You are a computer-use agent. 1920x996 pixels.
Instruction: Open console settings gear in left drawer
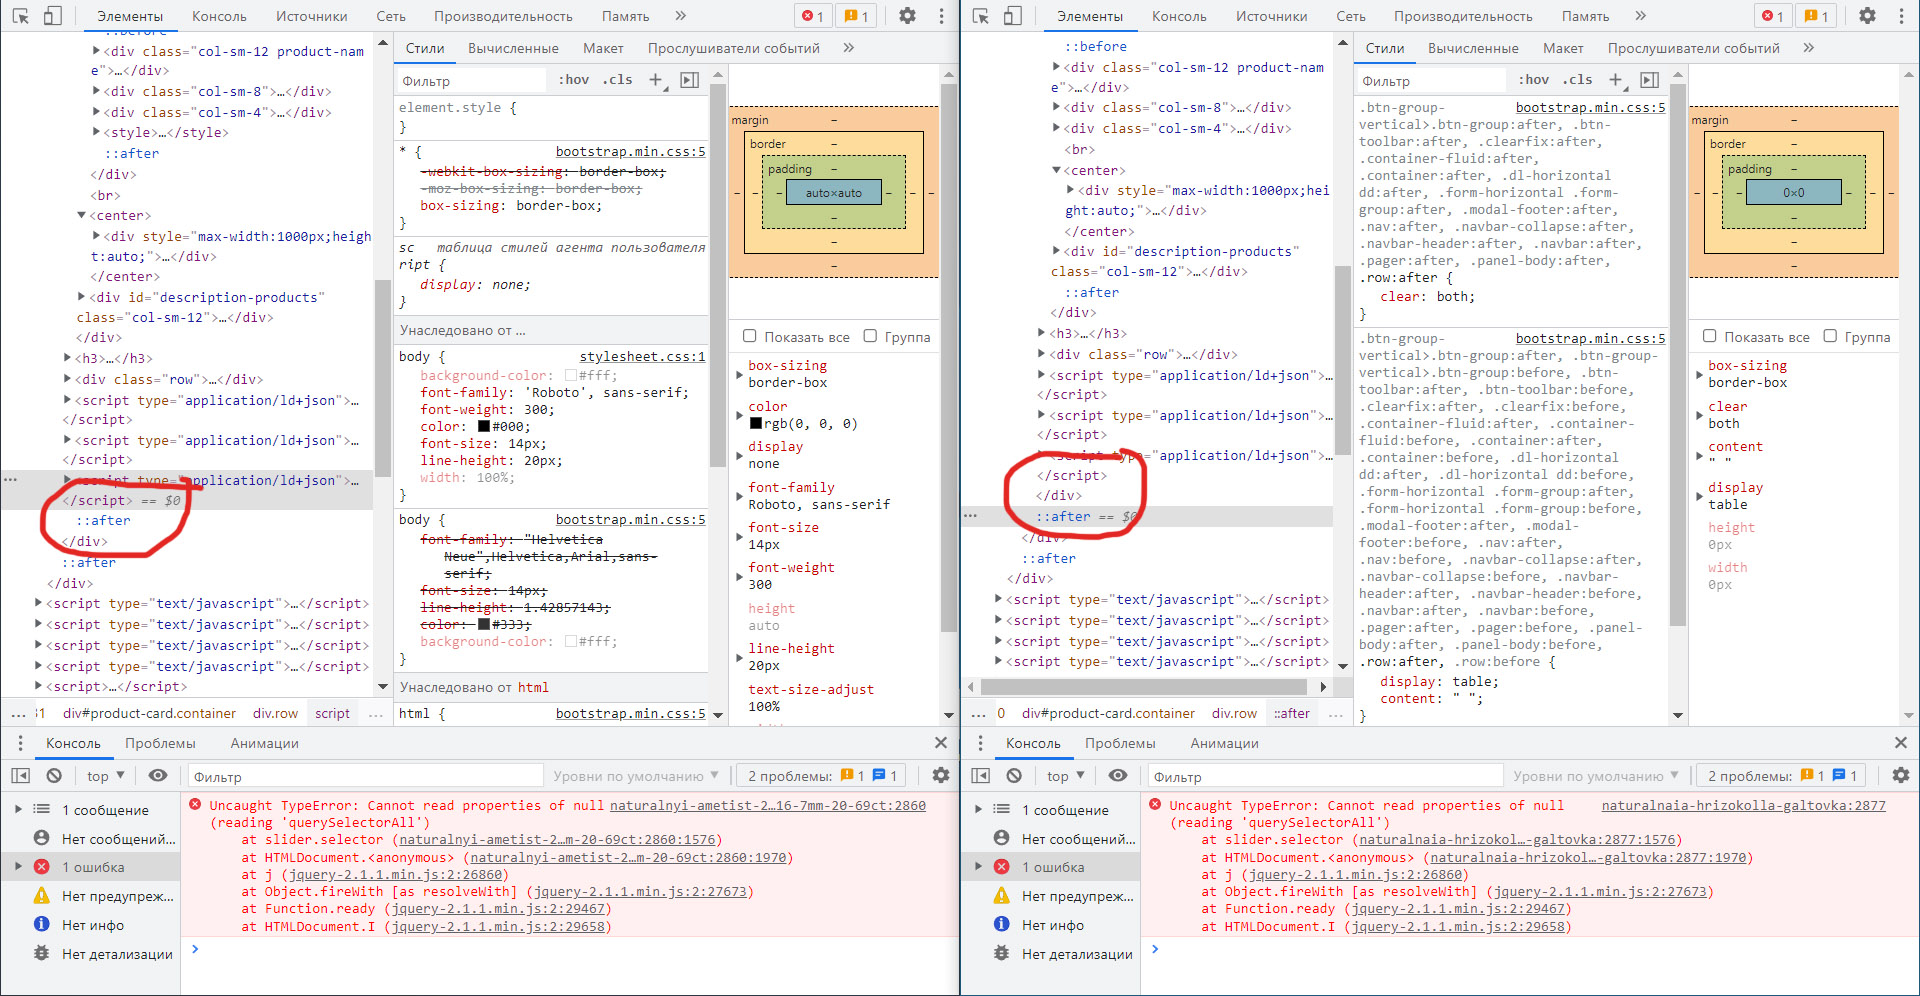[941, 775]
